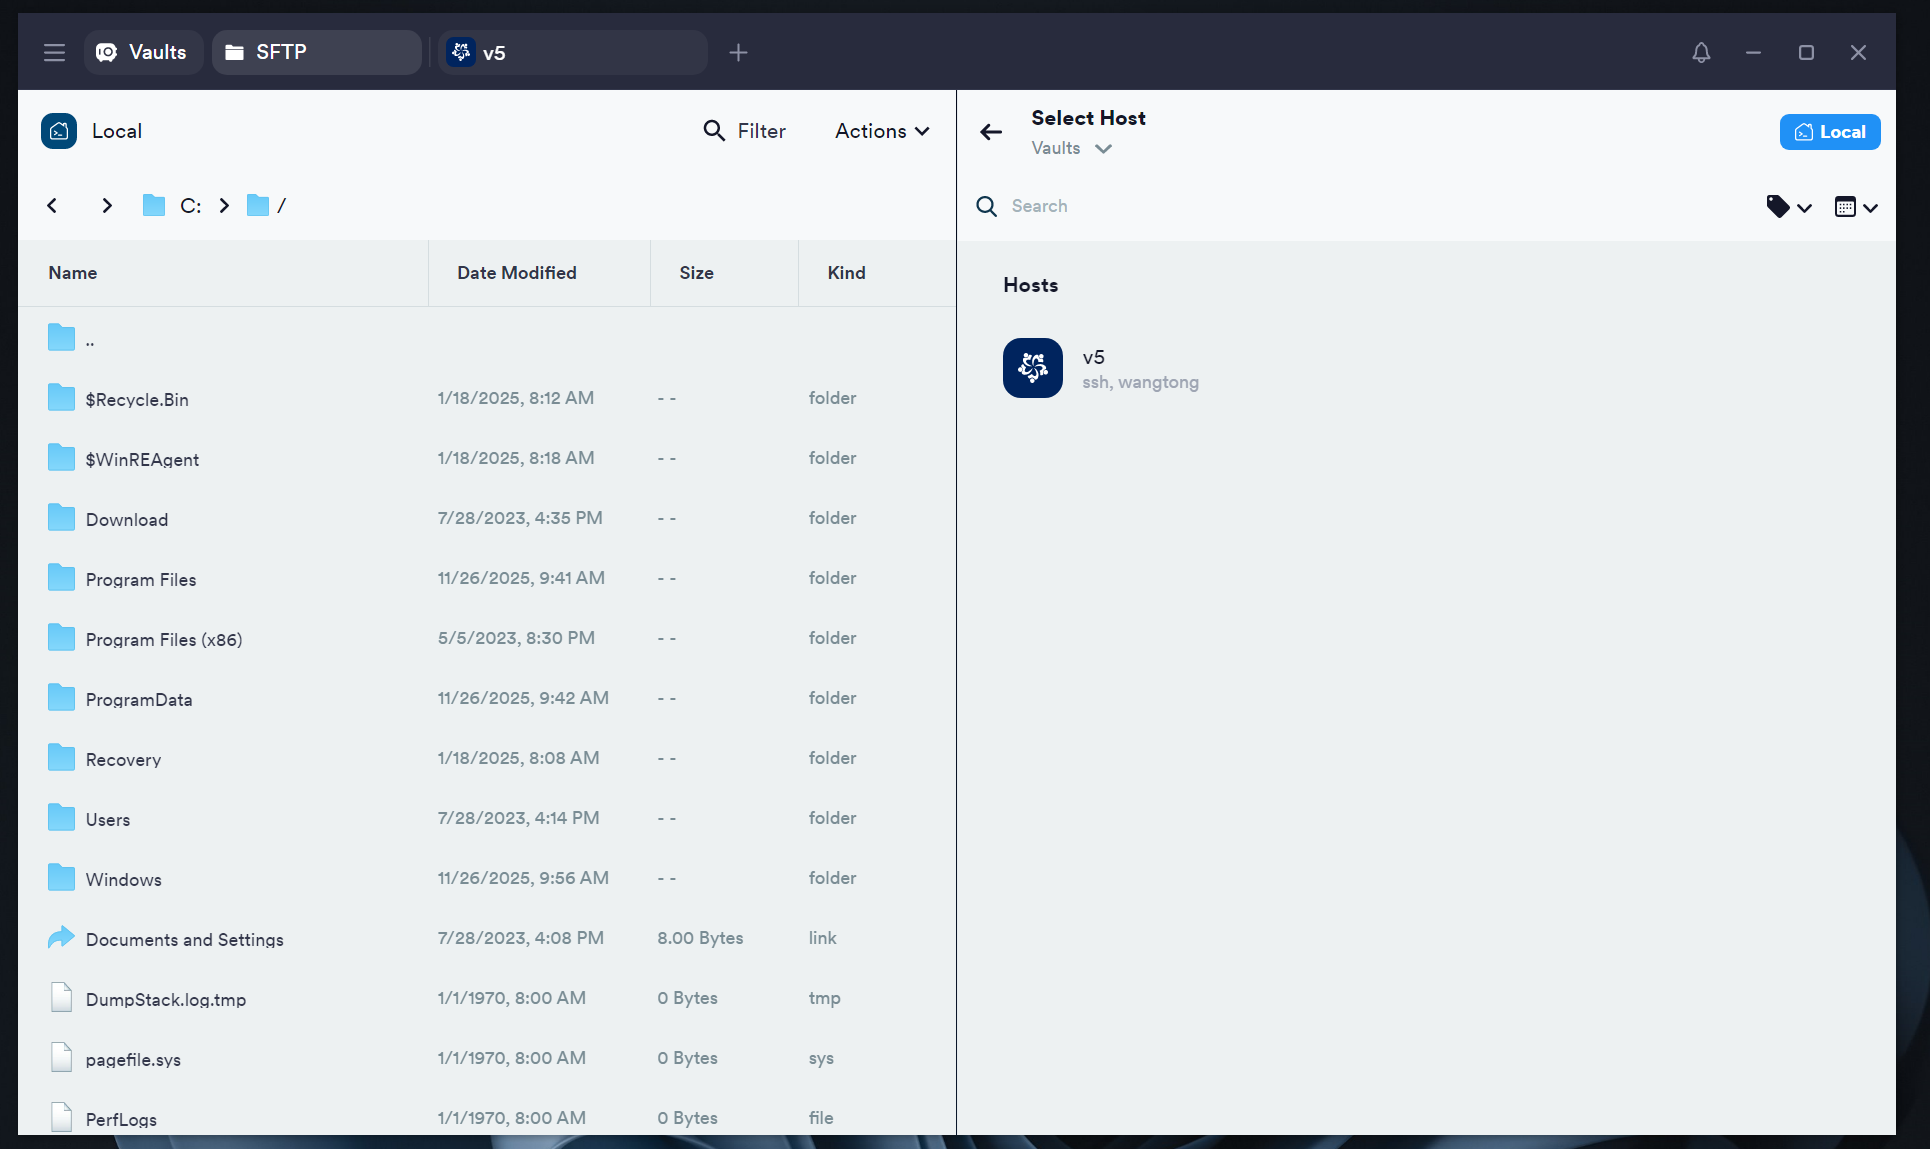The image size is (1930, 1149).
Task: Expand the Vaults dropdown under Select Host
Action: pos(1072,148)
